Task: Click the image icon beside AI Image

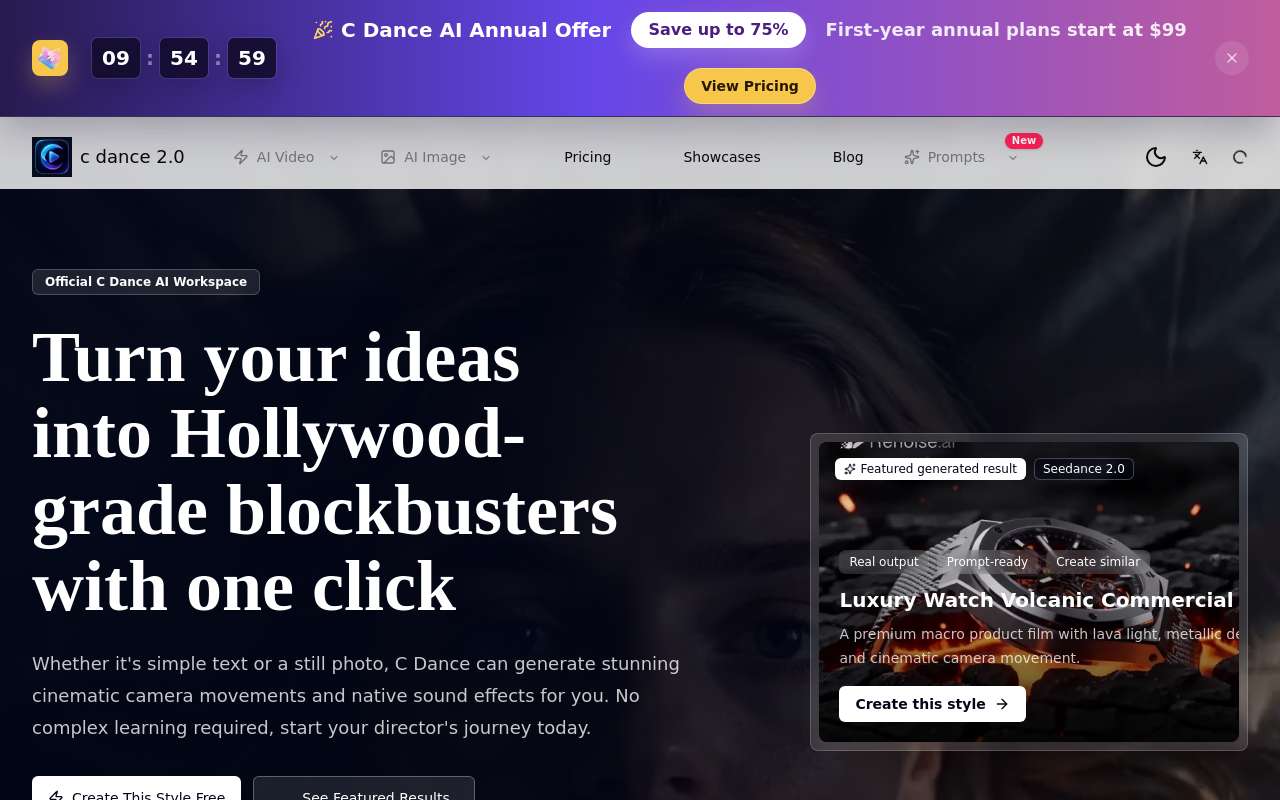Action: point(388,157)
